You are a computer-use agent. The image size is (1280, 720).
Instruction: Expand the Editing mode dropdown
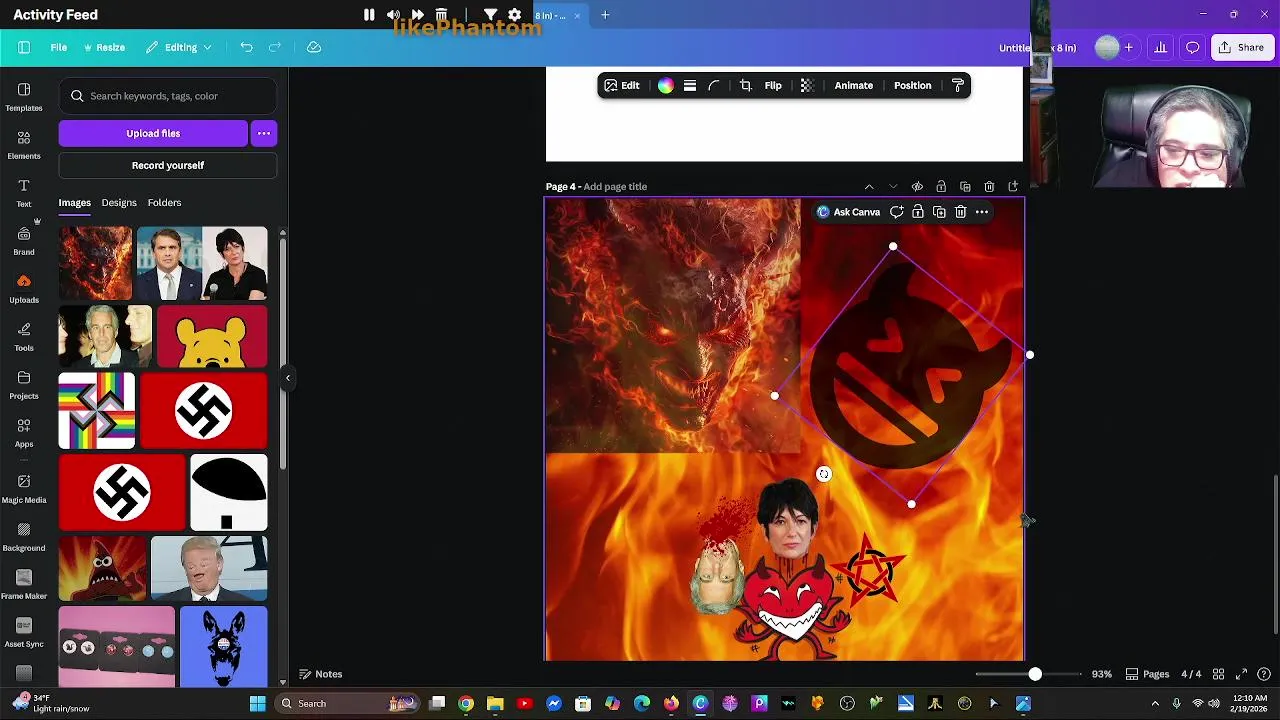tap(179, 47)
